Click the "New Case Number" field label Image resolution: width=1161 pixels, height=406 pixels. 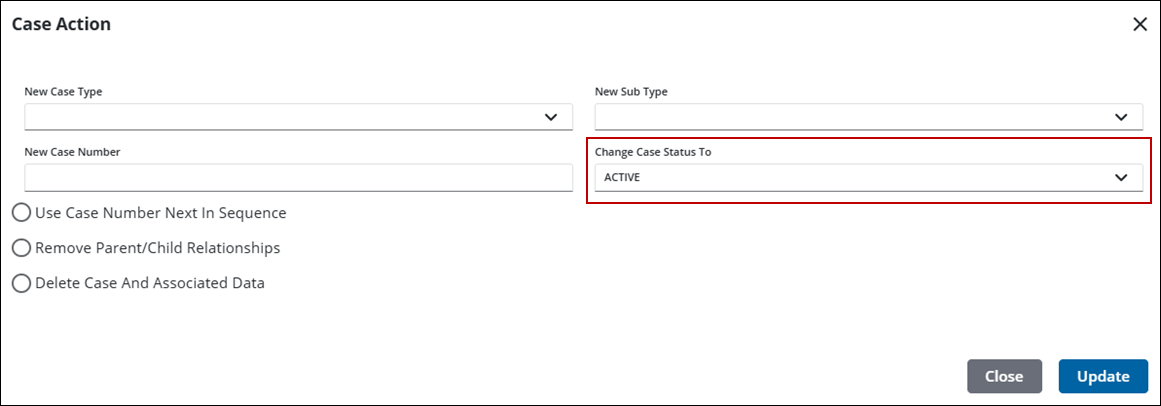(x=70, y=152)
